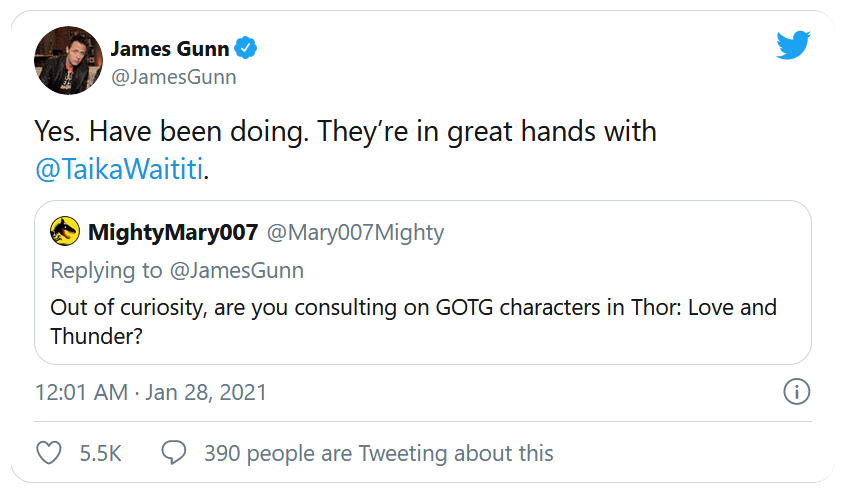846x496 pixels.
Task: Click the quoted tweet header row's empty area
Action: point(620,233)
